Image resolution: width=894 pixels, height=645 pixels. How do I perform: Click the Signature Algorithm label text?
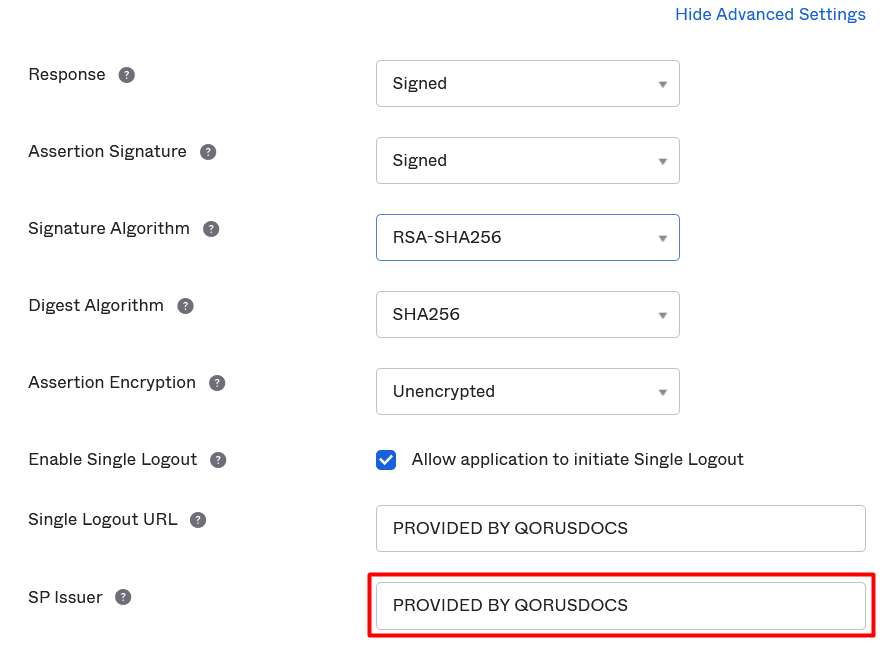point(108,229)
